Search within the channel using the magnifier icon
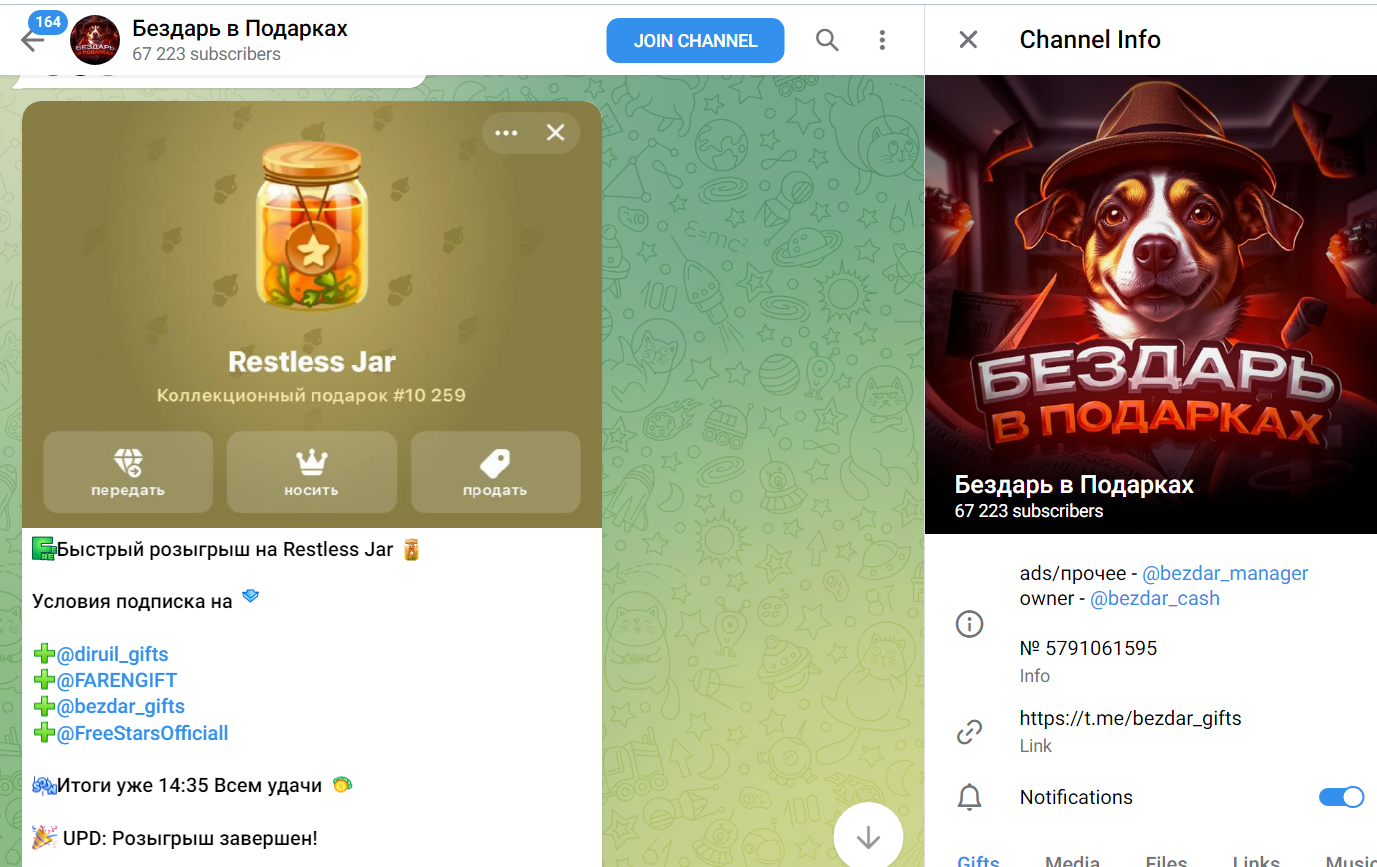1377x867 pixels. pos(827,40)
